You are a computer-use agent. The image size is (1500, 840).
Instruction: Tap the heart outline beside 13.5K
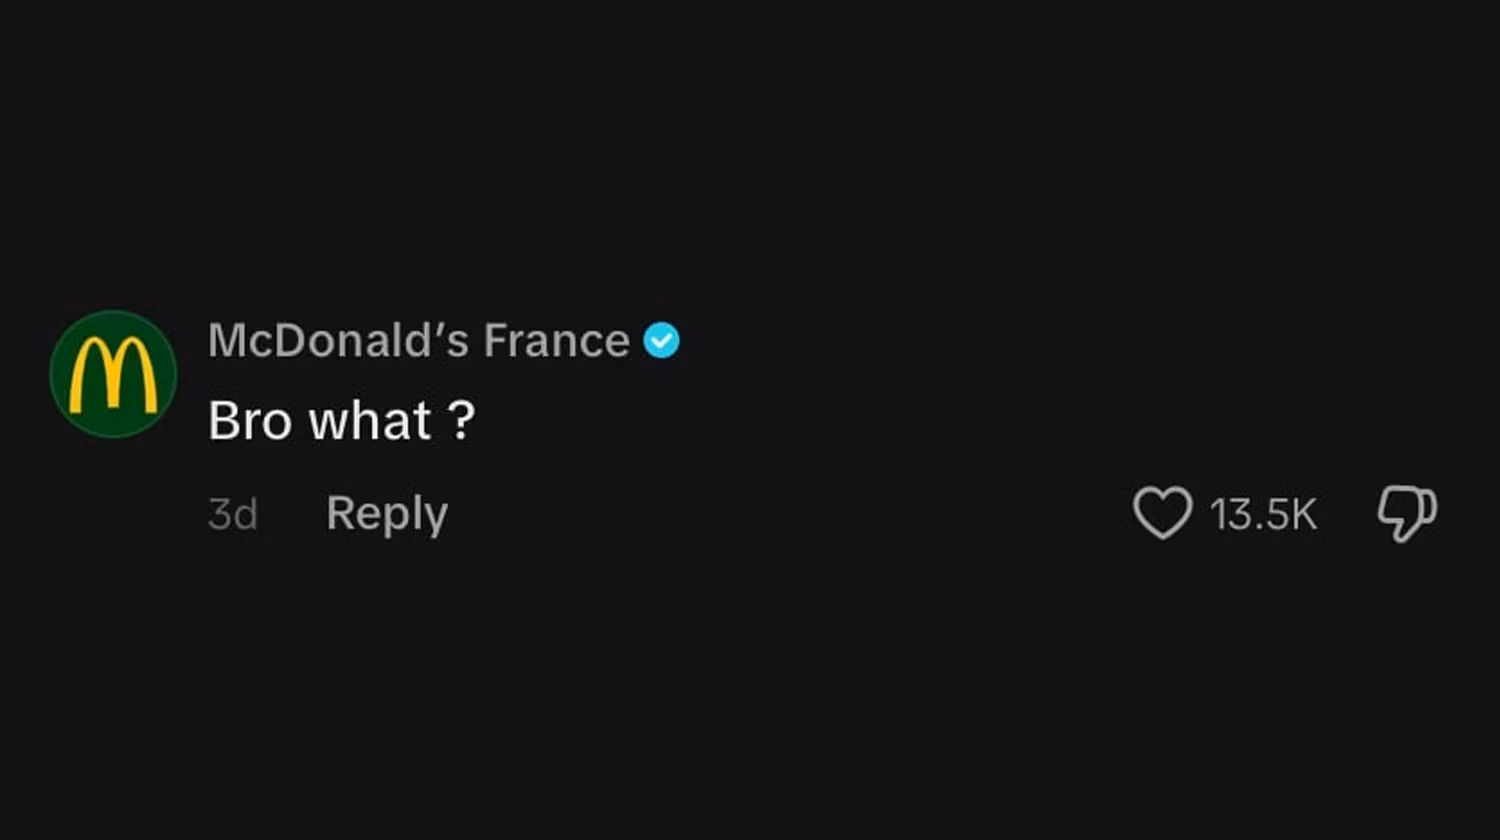(x=1162, y=513)
